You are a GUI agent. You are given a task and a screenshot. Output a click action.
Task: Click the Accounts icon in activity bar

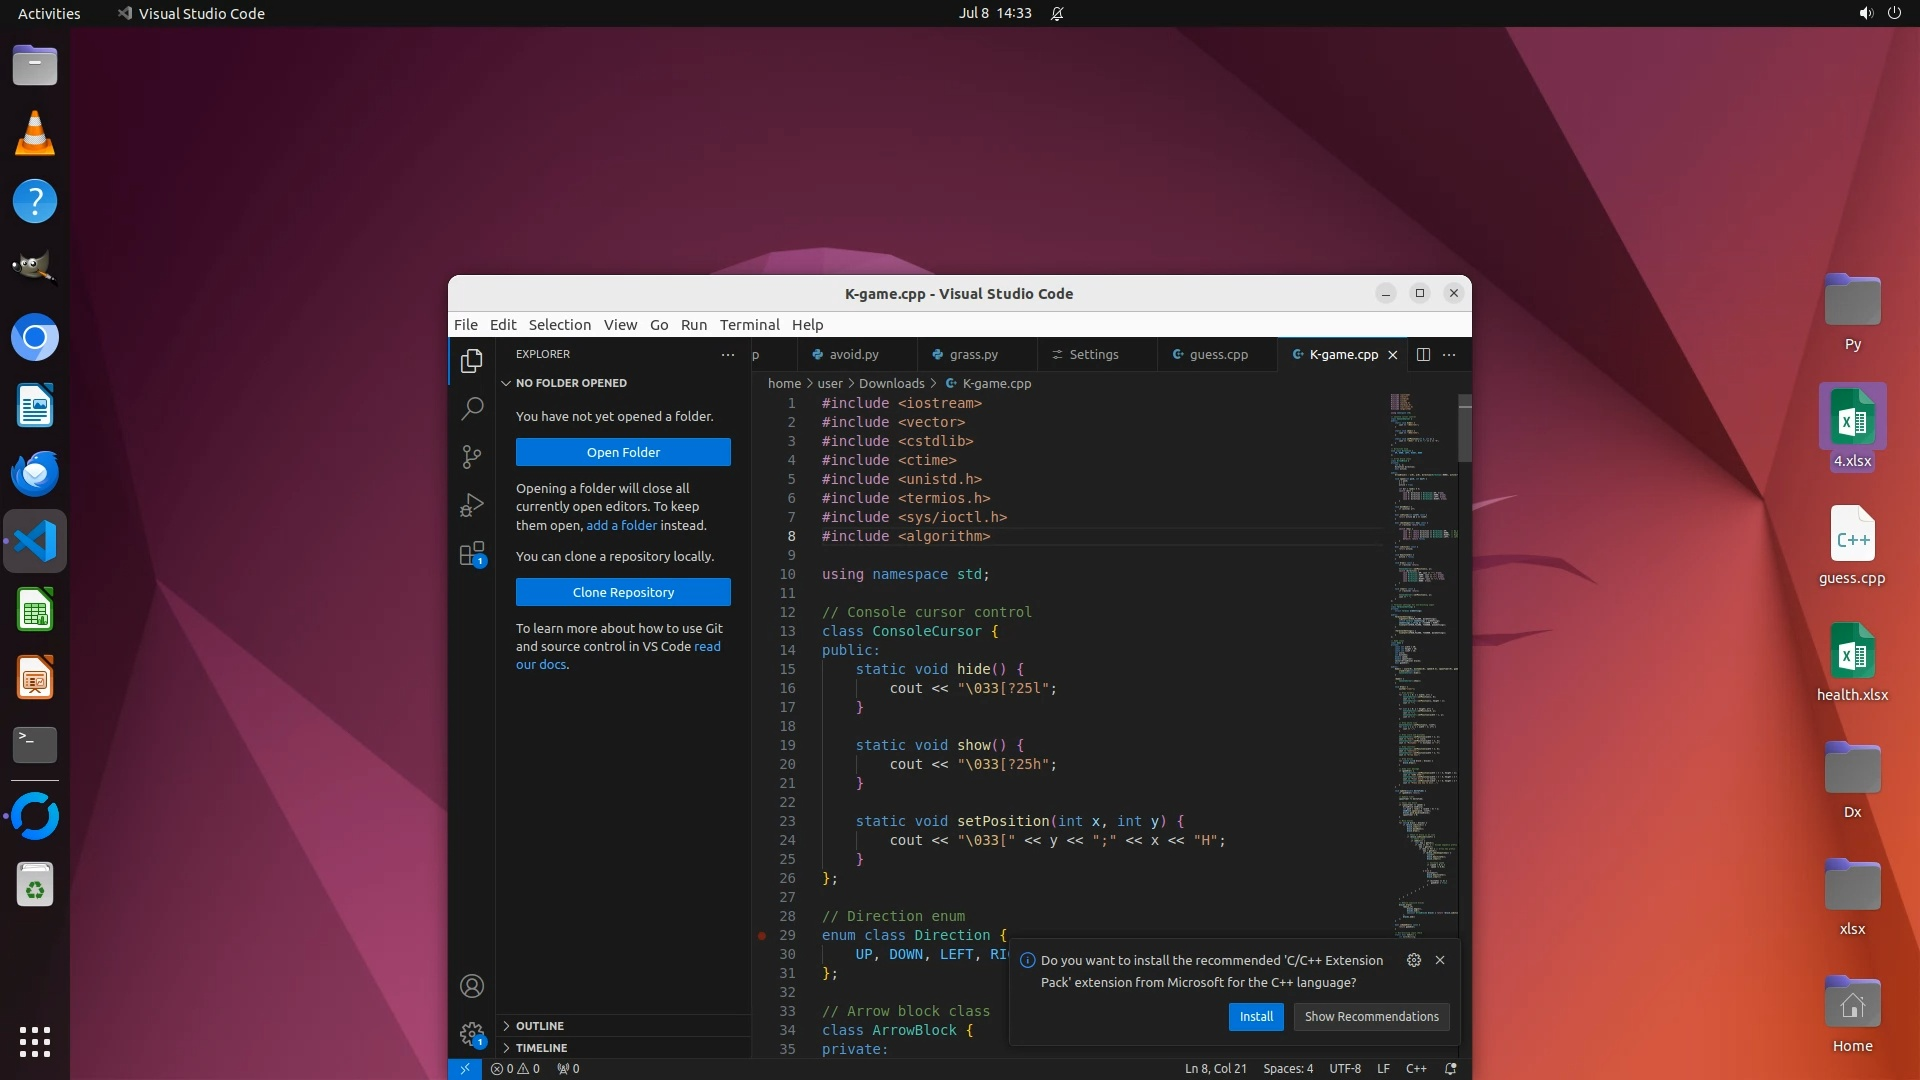[472, 986]
